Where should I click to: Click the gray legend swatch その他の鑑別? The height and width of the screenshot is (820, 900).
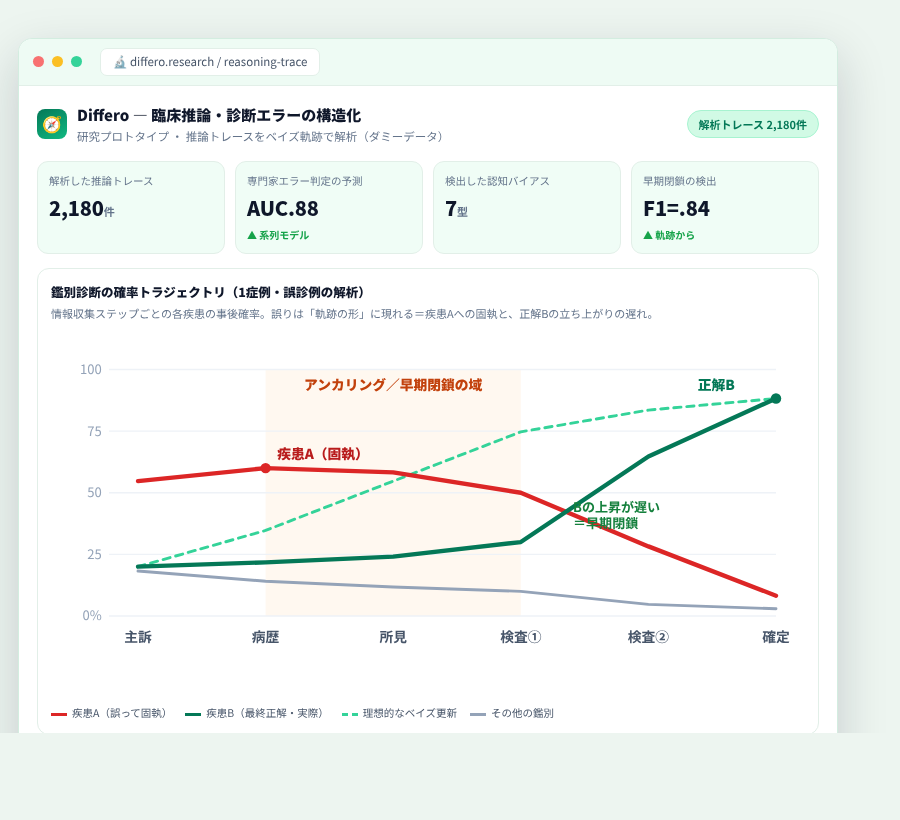click(478, 714)
